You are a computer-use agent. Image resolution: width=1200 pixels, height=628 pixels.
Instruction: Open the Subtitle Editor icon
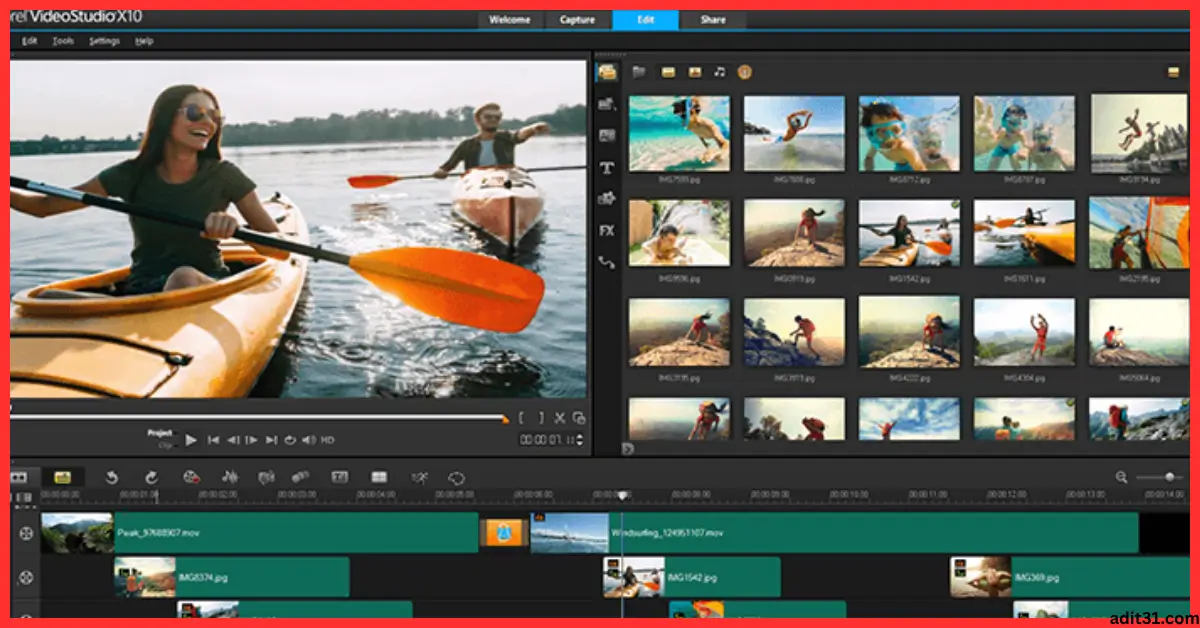click(x=339, y=478)
